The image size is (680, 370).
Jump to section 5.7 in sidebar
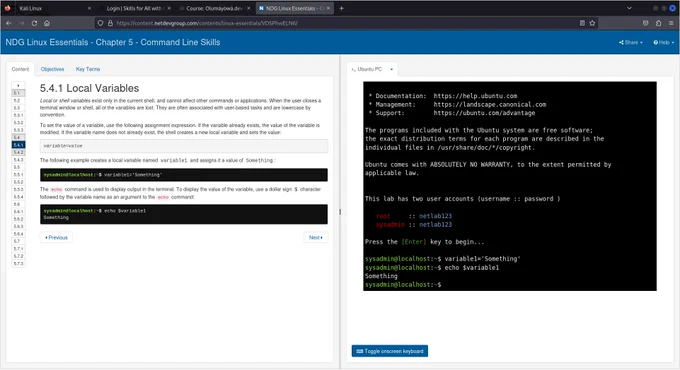18,241
